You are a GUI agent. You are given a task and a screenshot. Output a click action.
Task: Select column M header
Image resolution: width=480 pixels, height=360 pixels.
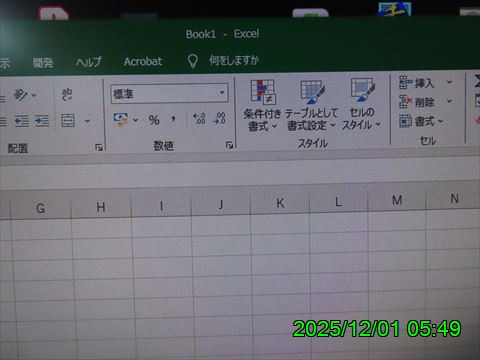pyautogui.click(x=397, y=200)
